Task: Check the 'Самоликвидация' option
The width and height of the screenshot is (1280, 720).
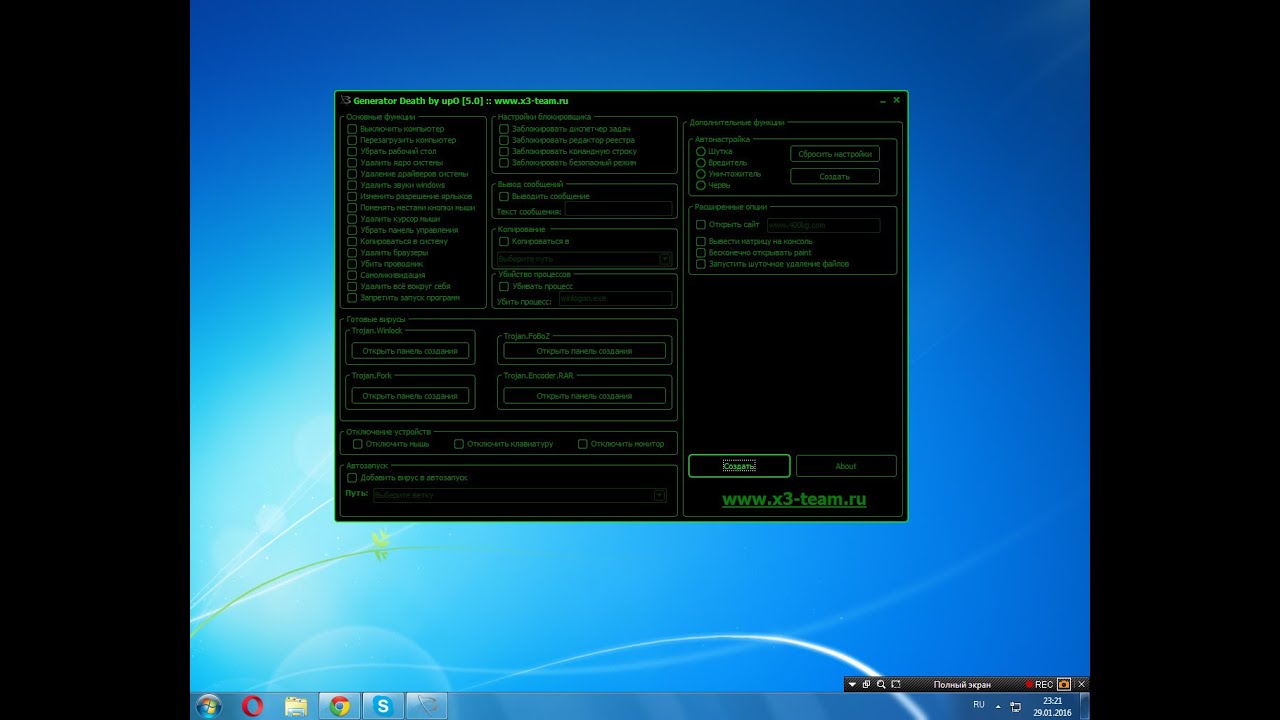Action: (x=352, y=275)
